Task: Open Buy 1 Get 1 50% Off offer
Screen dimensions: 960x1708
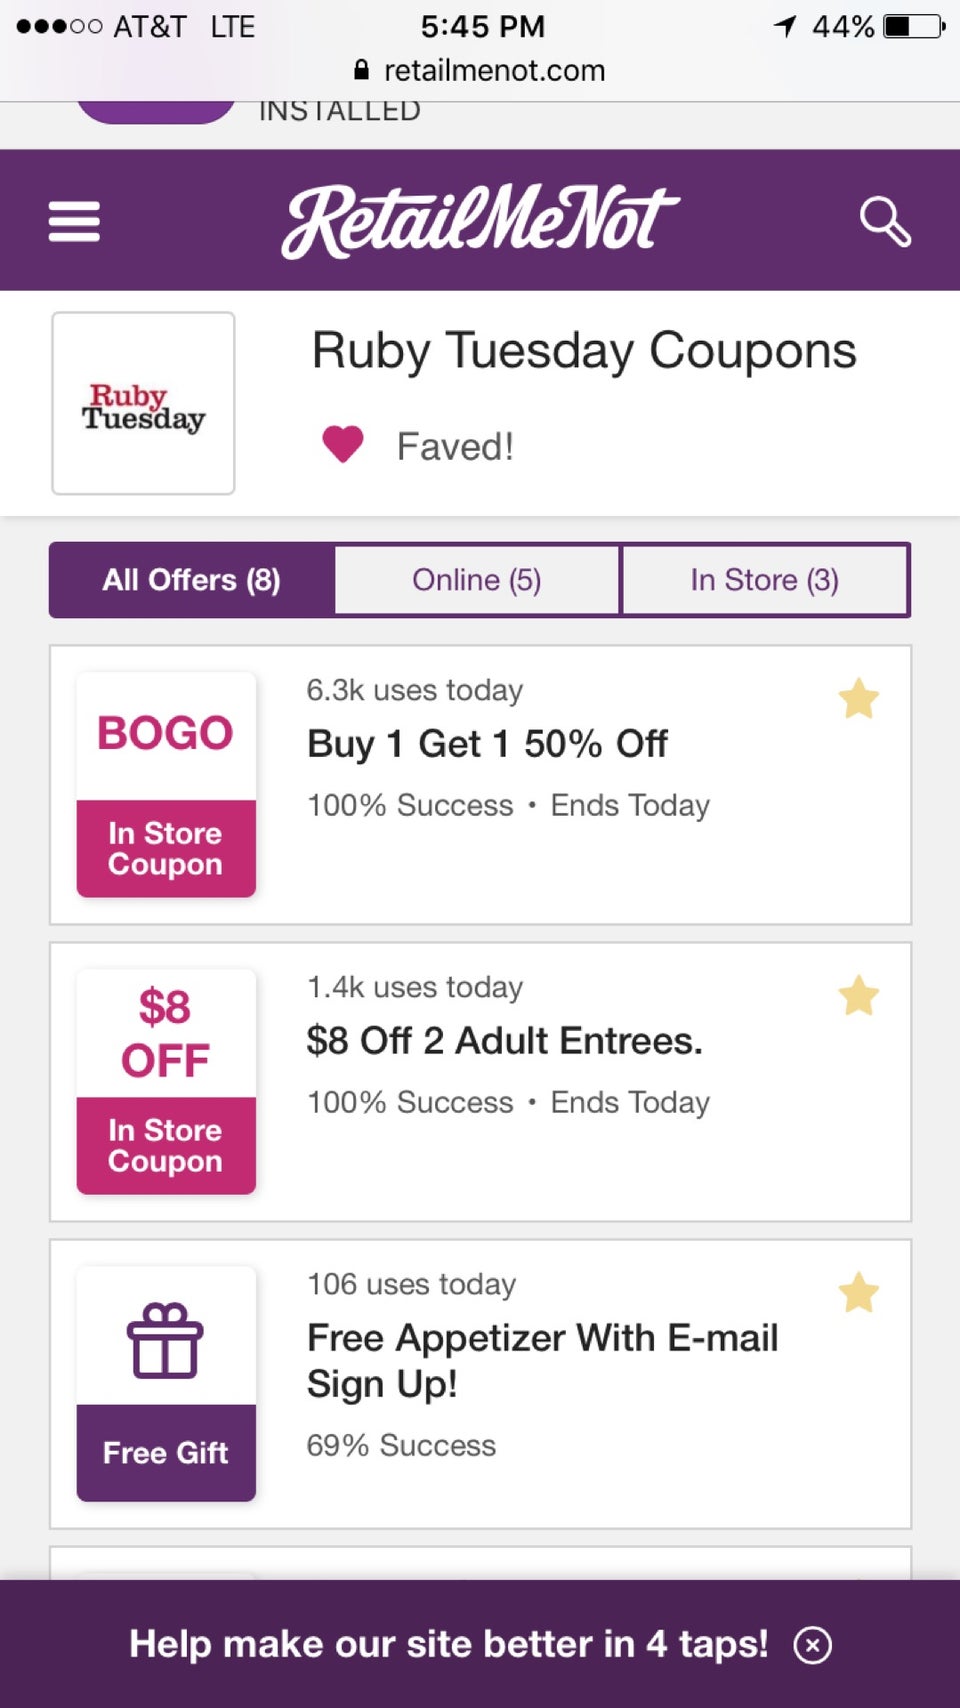Action: point(487,744)
